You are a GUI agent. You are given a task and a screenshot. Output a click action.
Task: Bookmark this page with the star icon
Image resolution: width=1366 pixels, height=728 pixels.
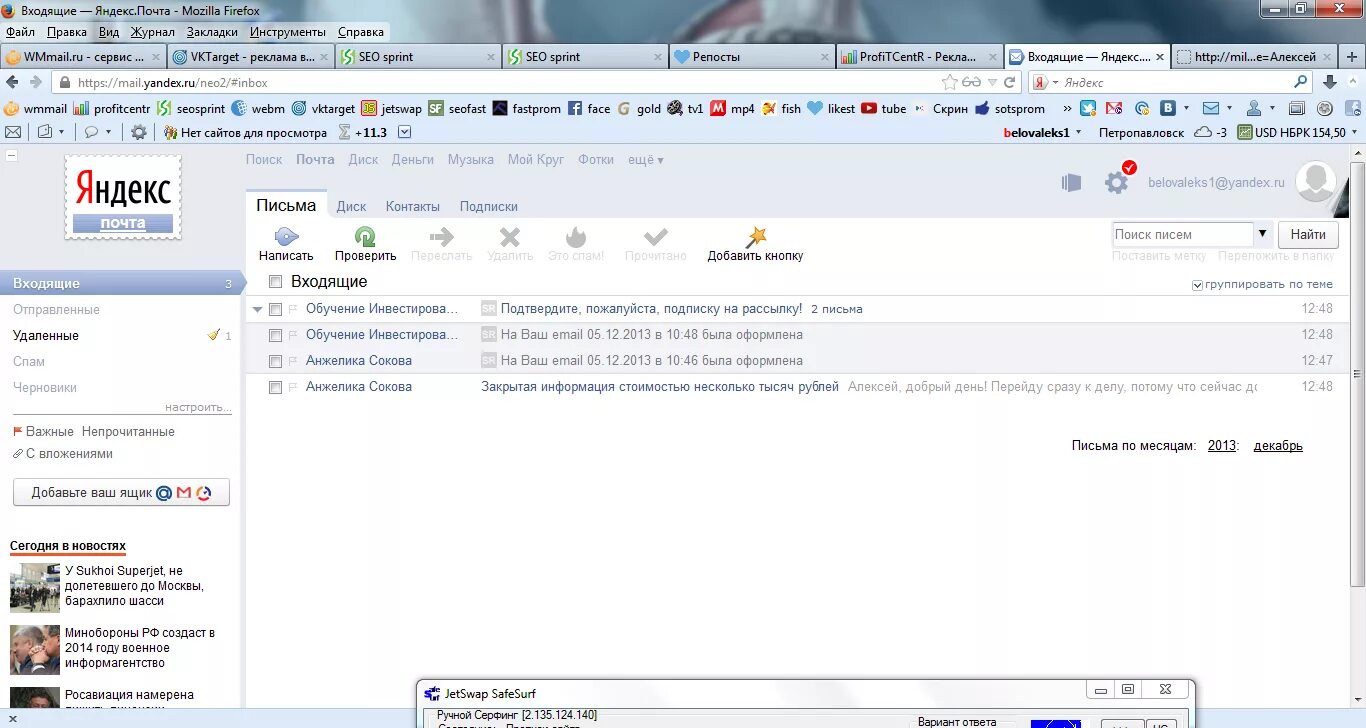pos(949,83)
